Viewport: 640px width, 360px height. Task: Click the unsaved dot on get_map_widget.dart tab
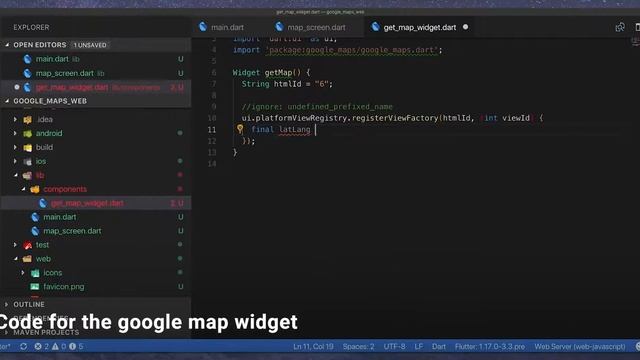click(465, 27)
